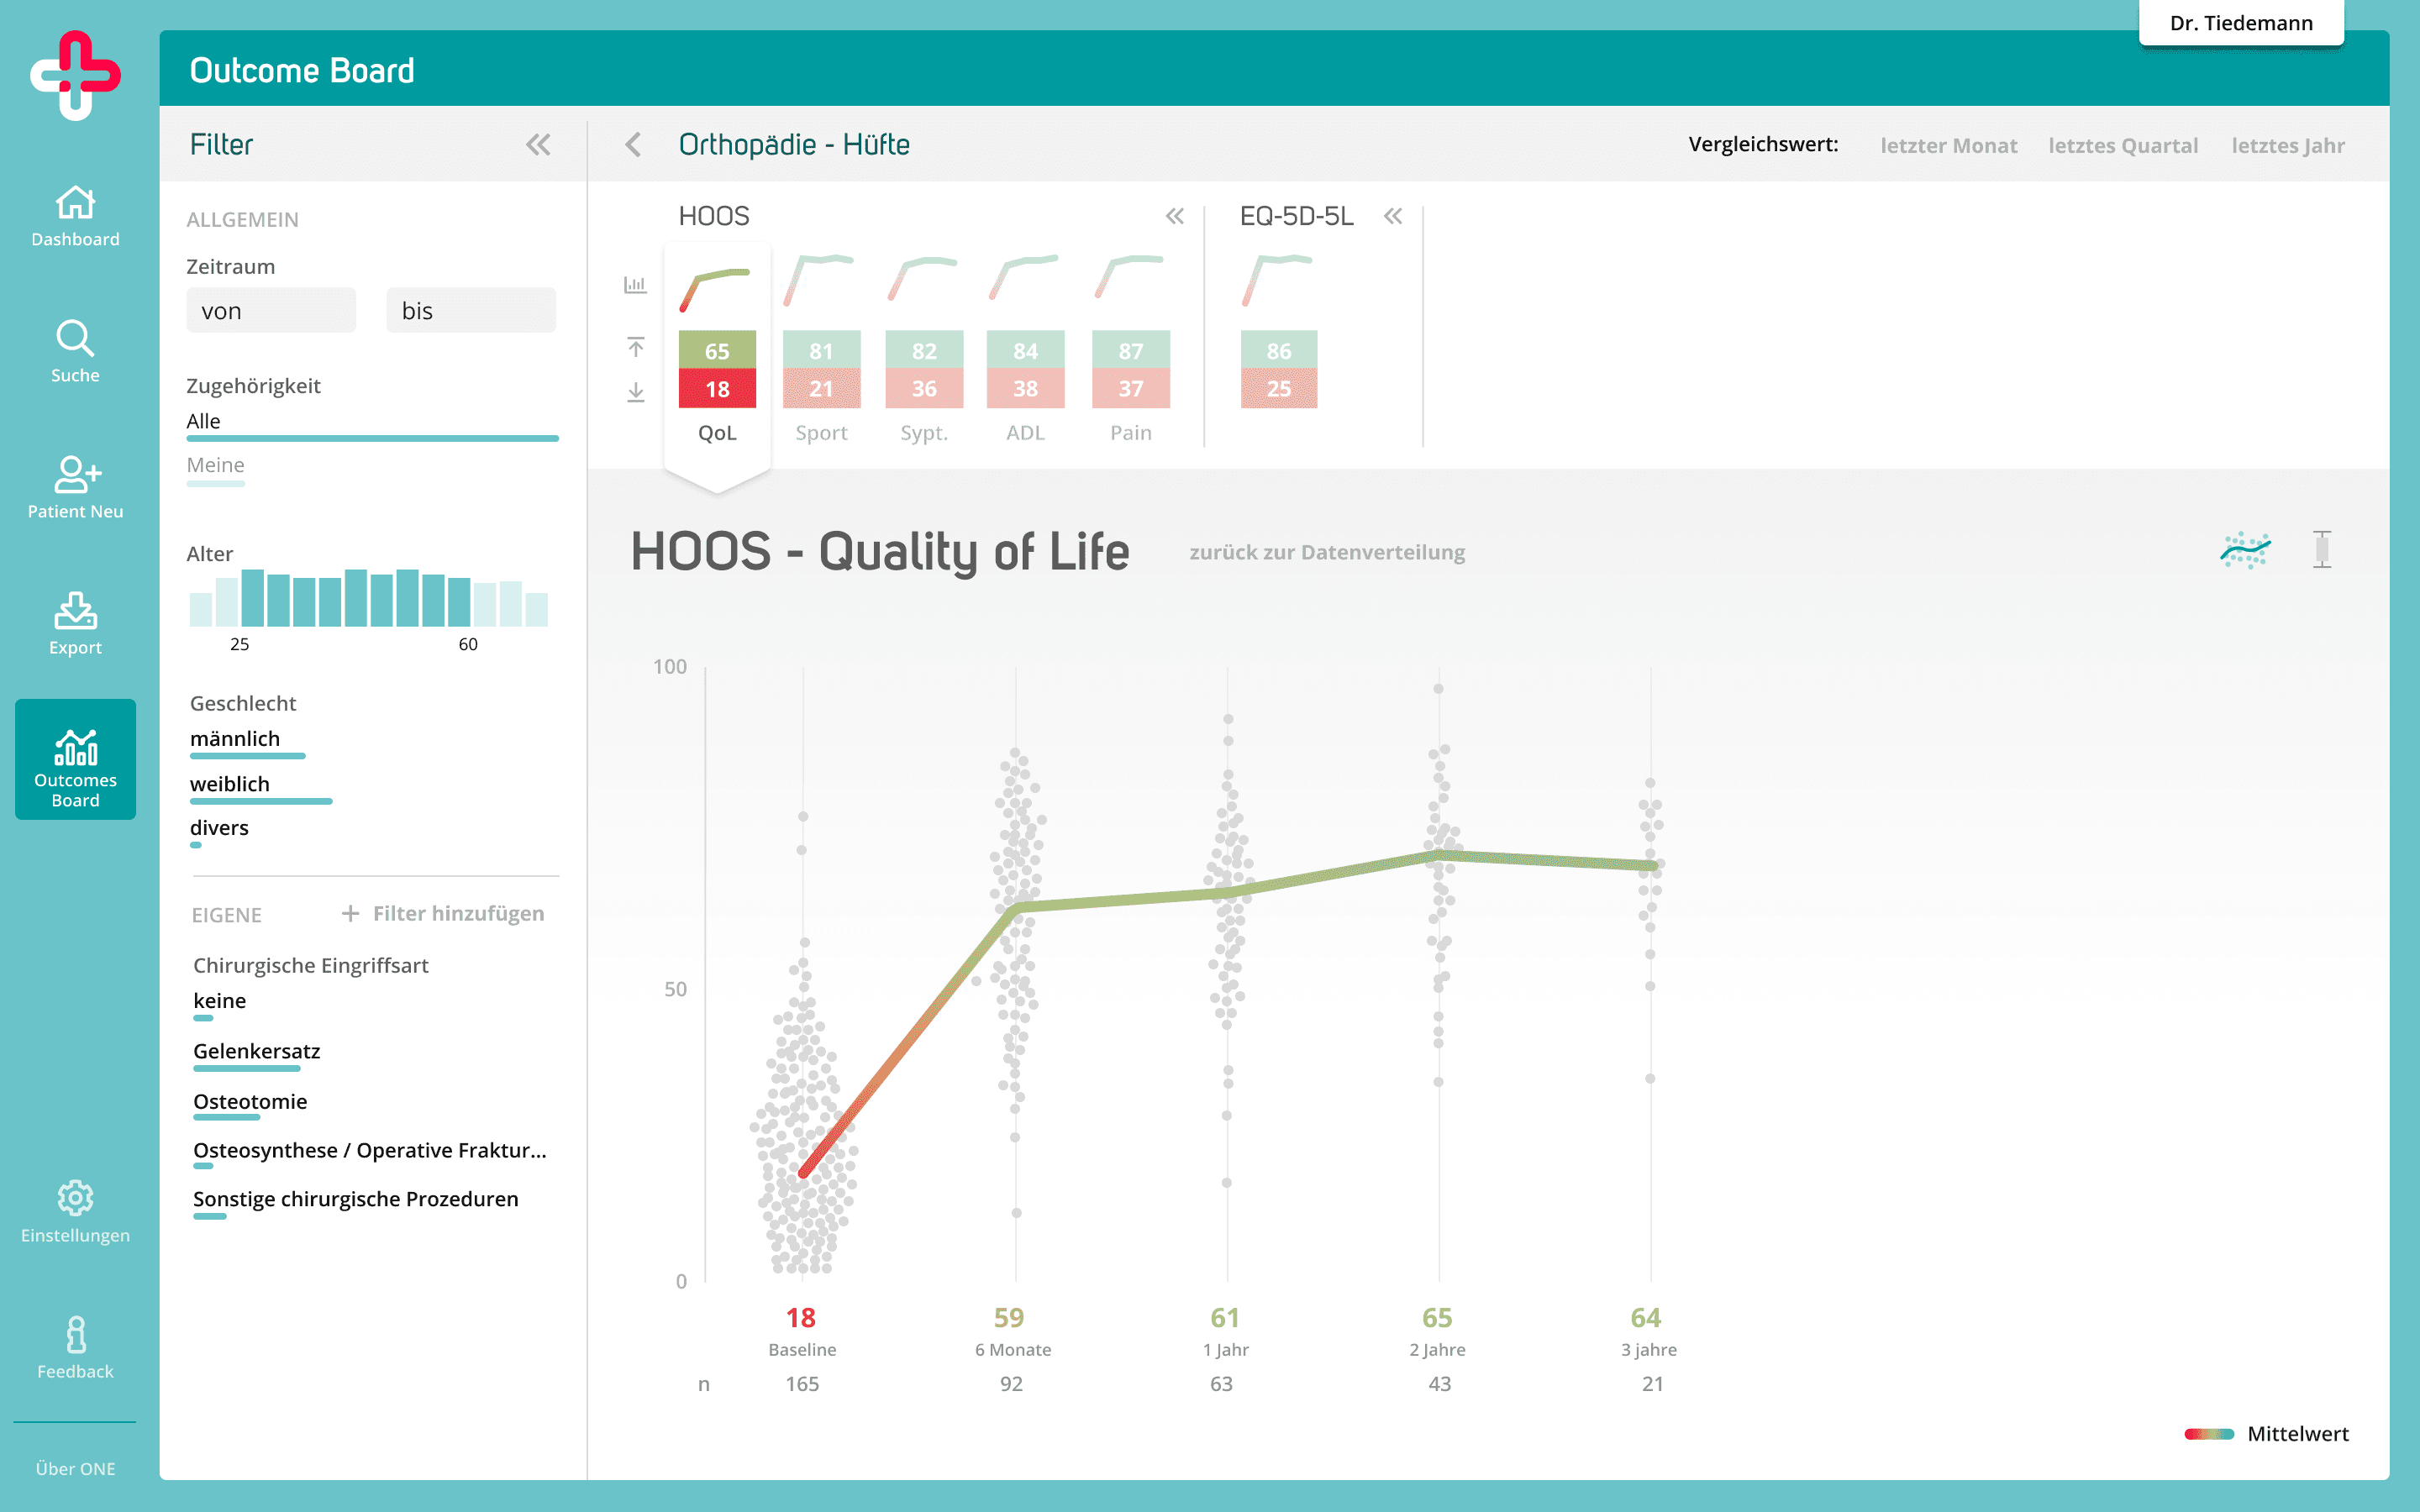Viewport: 2420px width, 1512px height.
Task: Click Patient Neu add-patient icon
Action: click(75, 475)
